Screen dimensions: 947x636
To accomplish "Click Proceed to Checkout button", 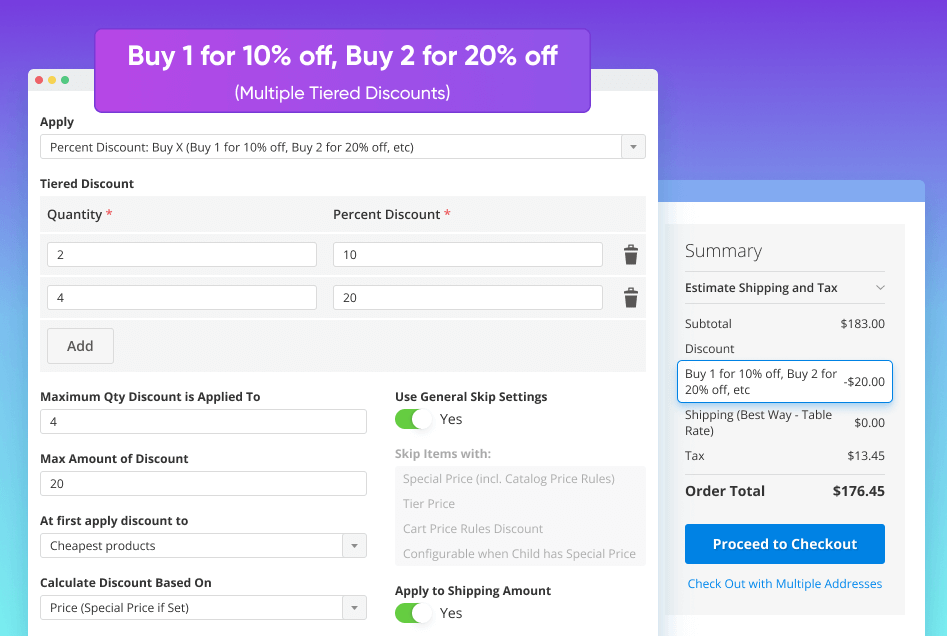I will point(784,544).
